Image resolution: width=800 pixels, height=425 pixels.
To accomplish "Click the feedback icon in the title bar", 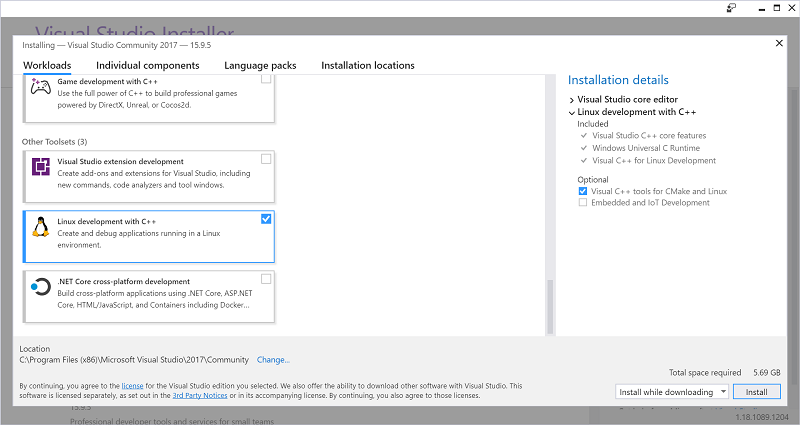I will 732,8.
